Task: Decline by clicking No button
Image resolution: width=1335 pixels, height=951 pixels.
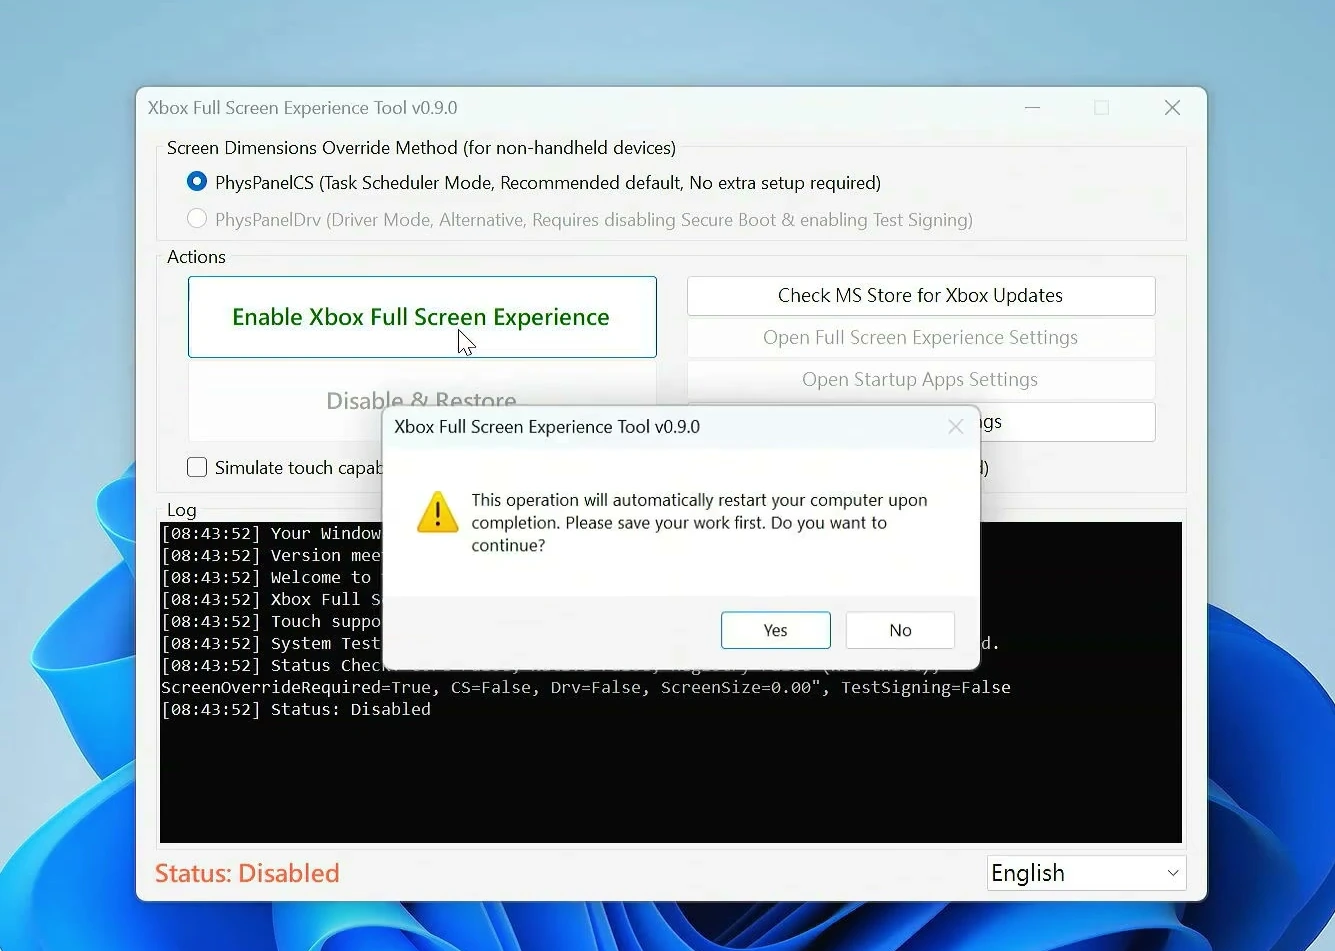Action: pyautogui.click(x=900, y=630)
